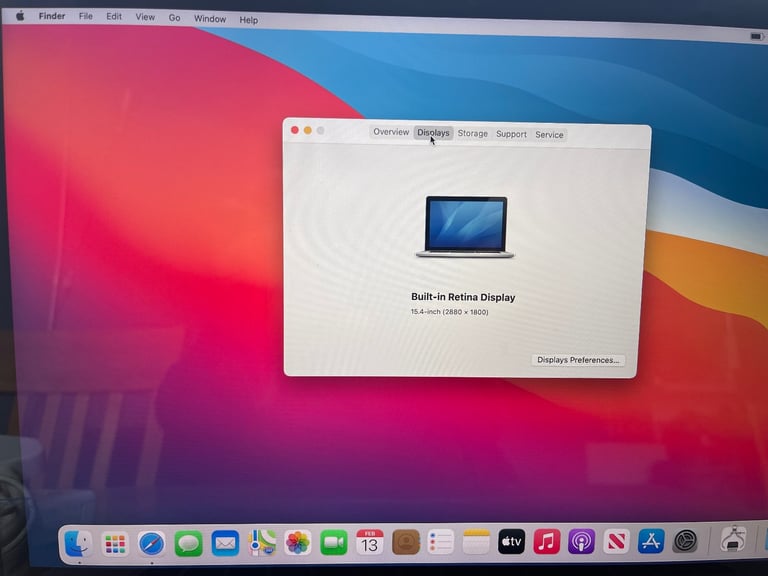Open Calendar showing 13 in Dock
The image size is (768, 576).
click(370, 542)
